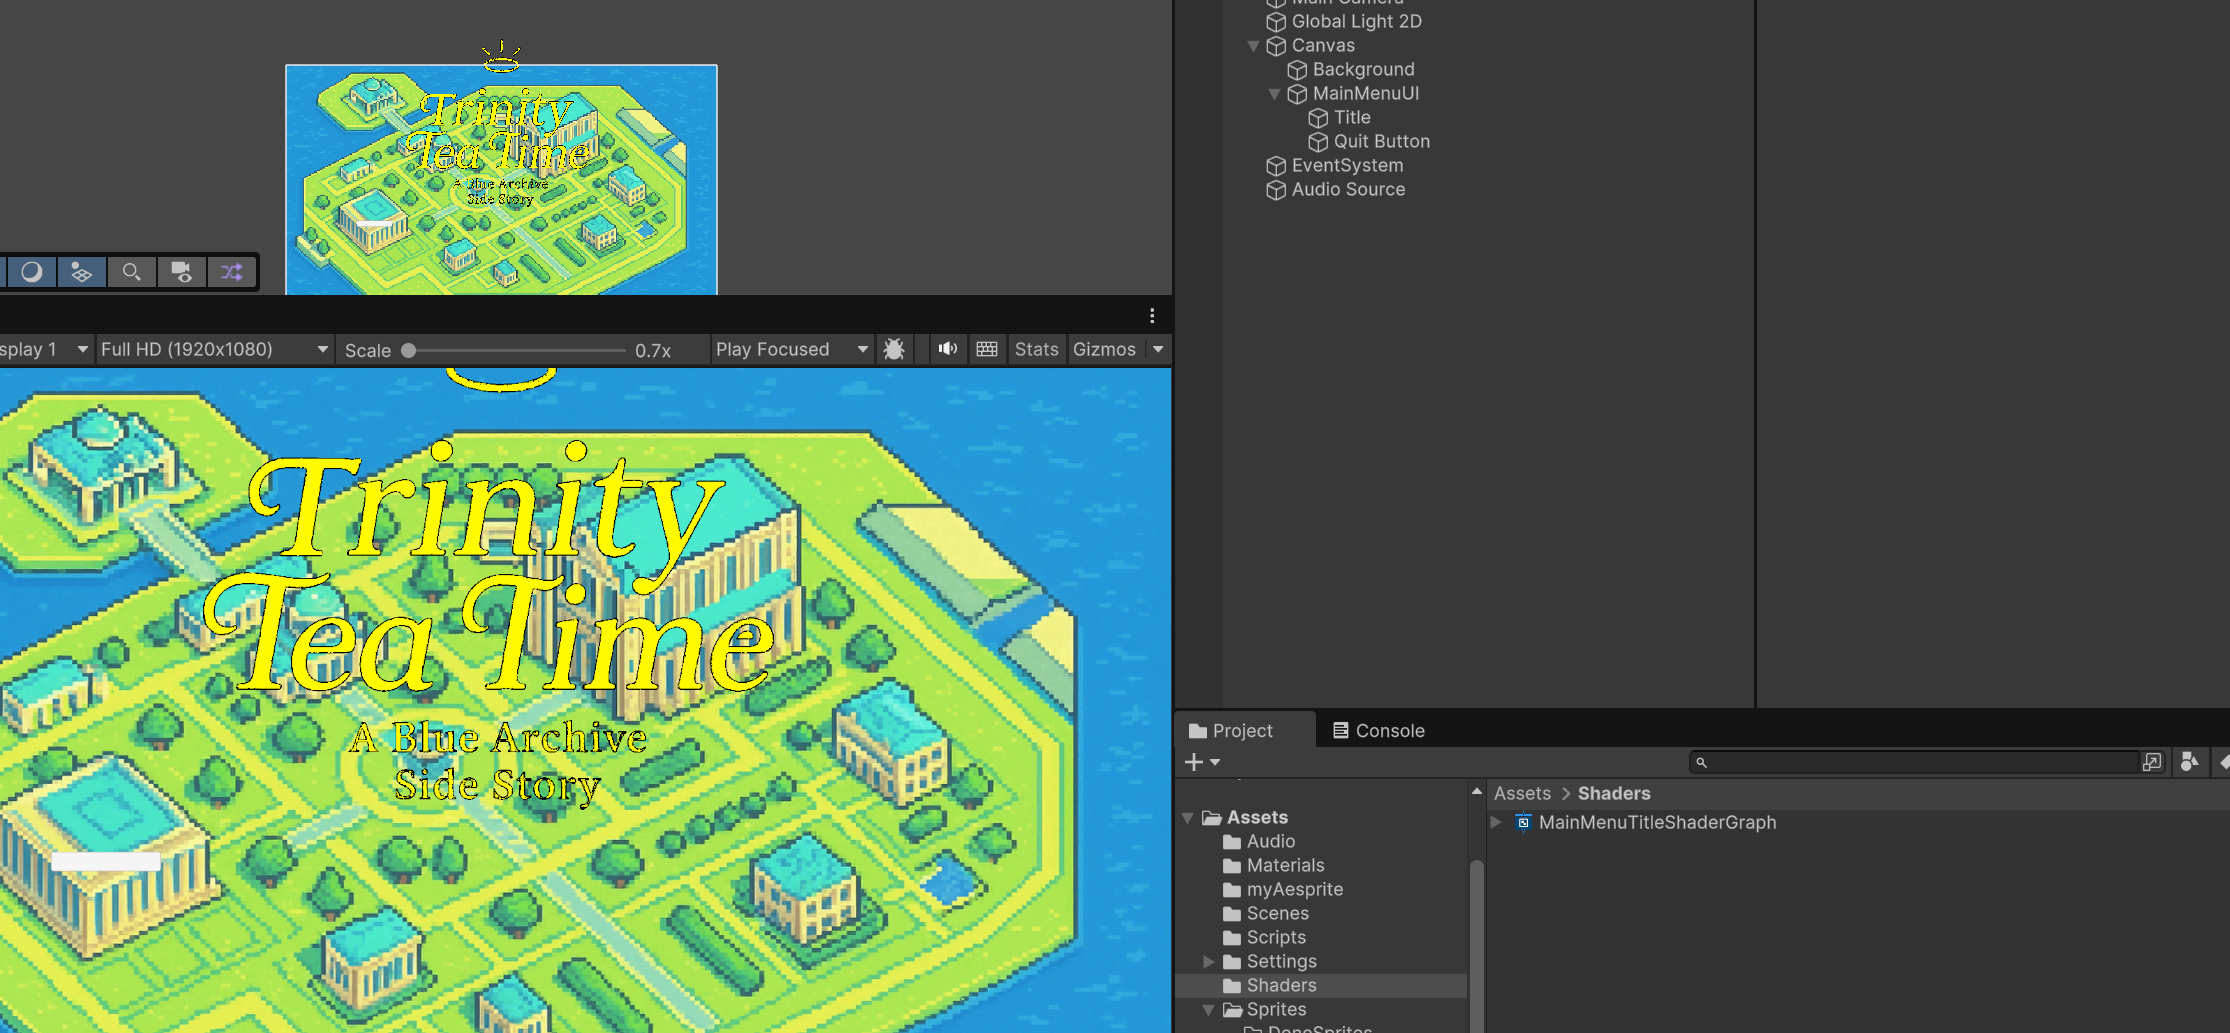The width and height of the screenshot is (2230, 1033).
Task: Select the EventSystem object in Hierarchy
Action: click(1347, 165)
